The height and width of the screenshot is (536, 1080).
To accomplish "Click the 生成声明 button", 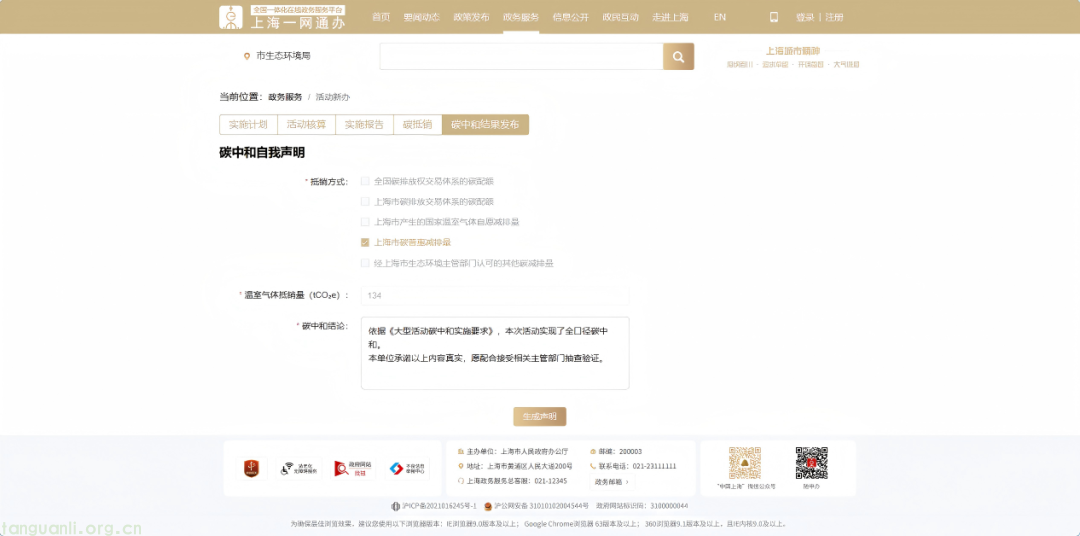I will (x=539, y=417).
